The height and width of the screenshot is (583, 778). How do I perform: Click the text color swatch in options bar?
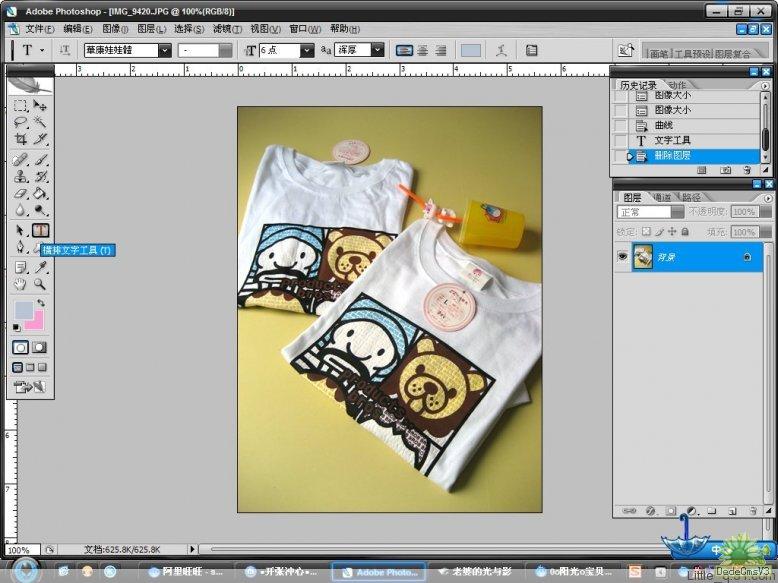pos(470,50)
